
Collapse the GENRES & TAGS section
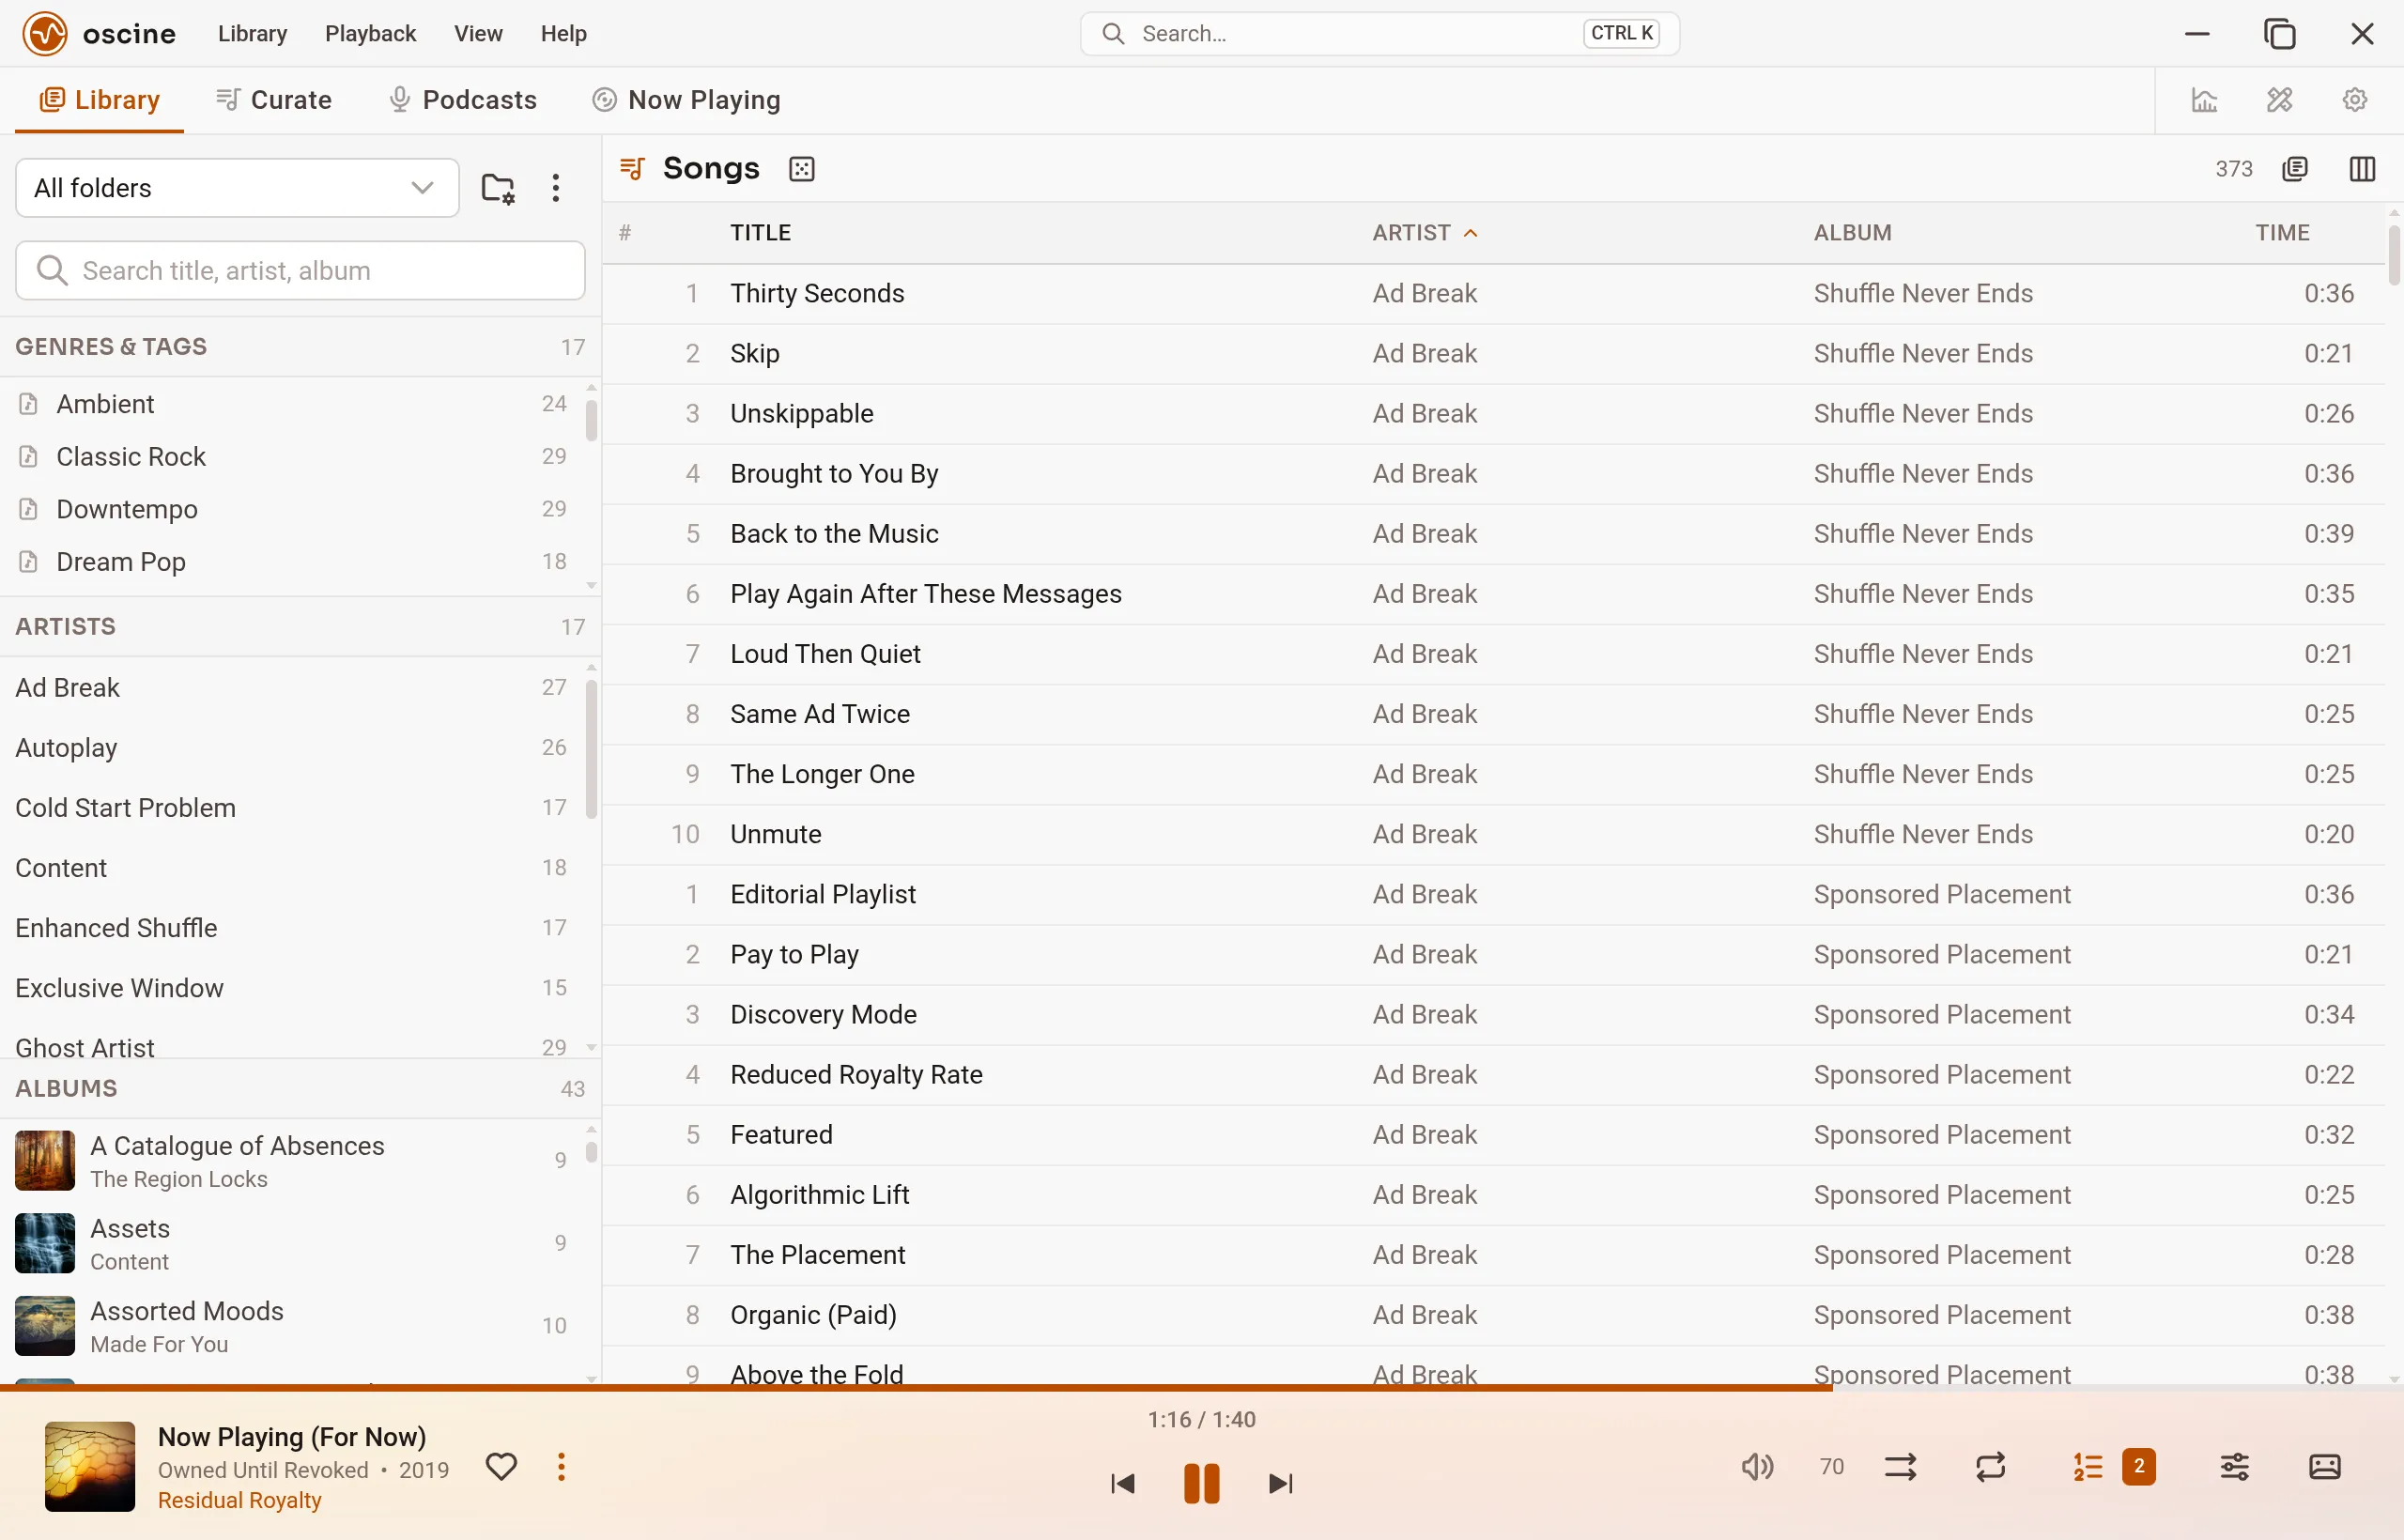(300, 347)
